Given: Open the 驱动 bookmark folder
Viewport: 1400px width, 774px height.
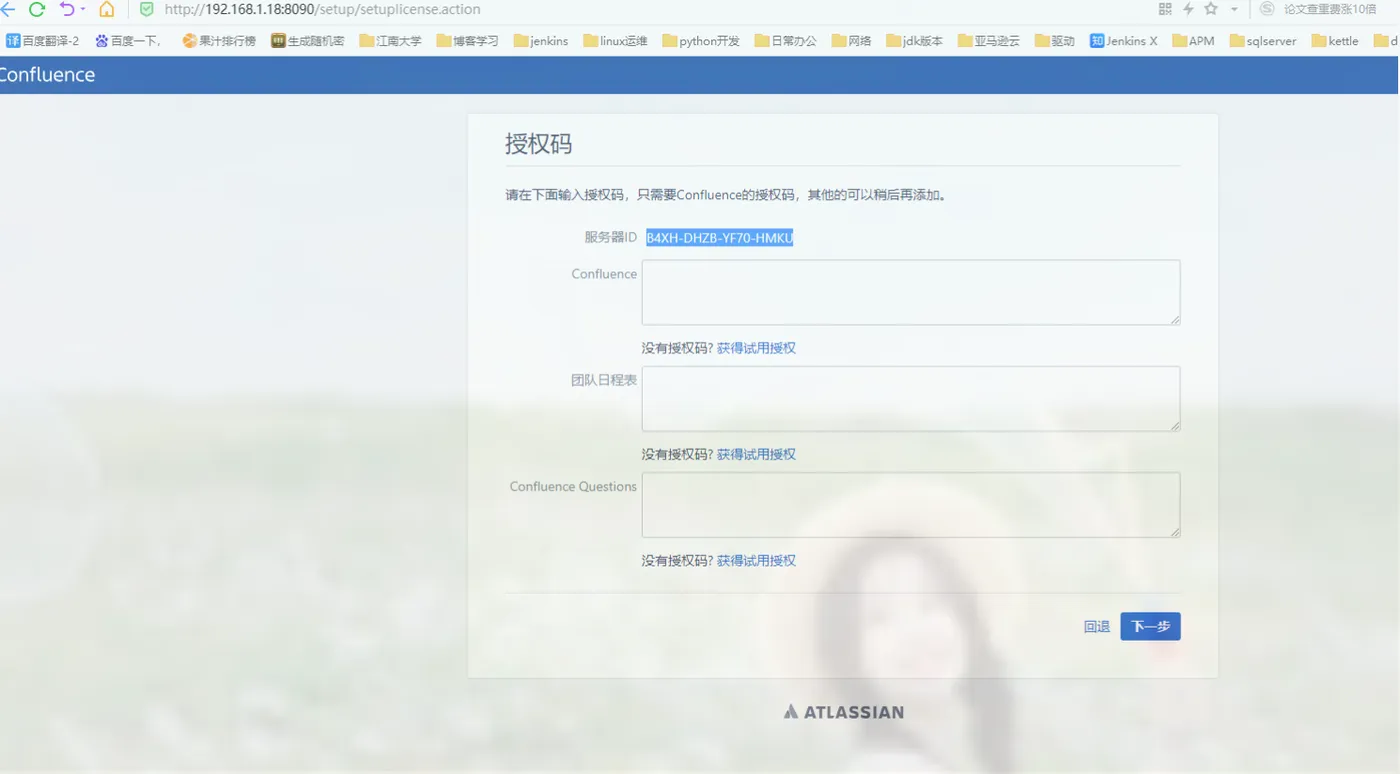Looking at the screenshot, I should 1055,41.
